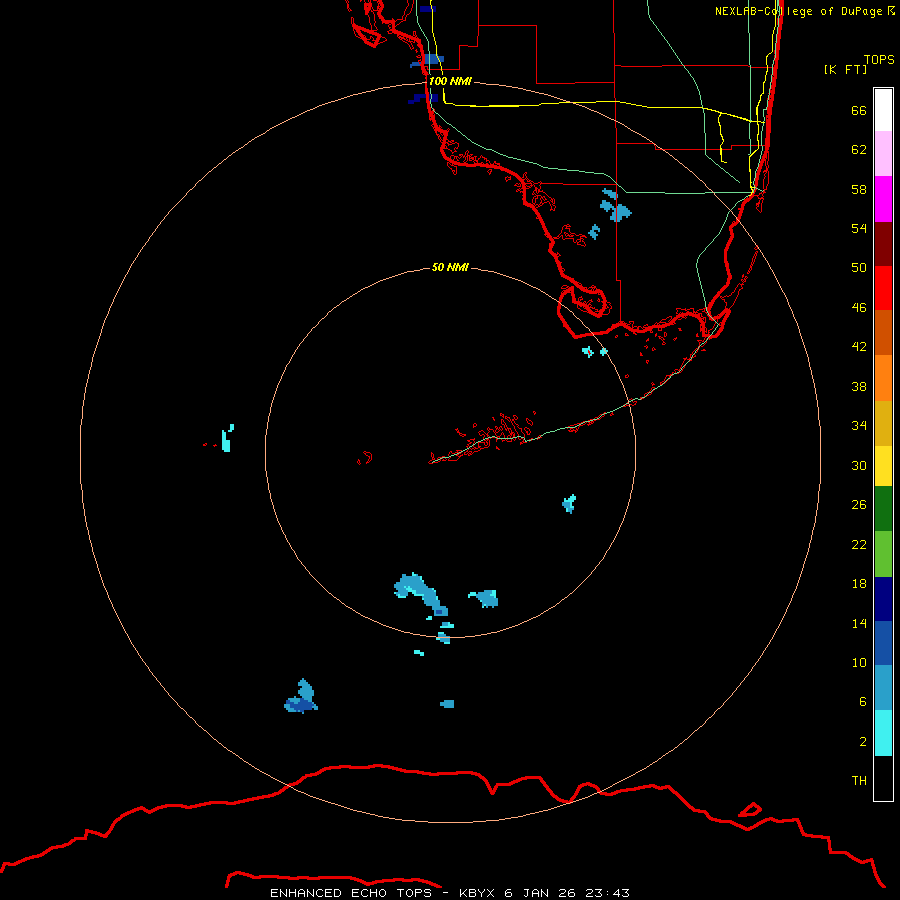
Task: Click the legend value "26"
Action: point(859,505)
